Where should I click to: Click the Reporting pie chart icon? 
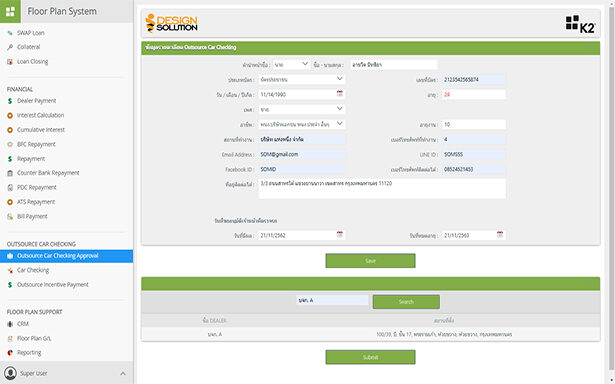(x=10, y=353)
